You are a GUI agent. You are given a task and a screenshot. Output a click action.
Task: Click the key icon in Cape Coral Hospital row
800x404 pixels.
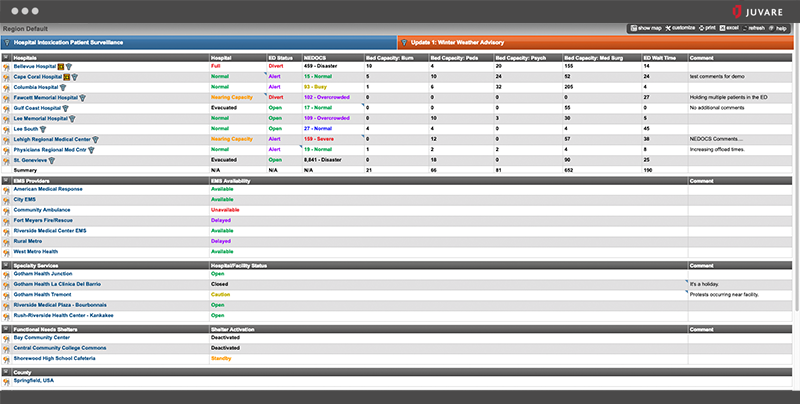6,78
